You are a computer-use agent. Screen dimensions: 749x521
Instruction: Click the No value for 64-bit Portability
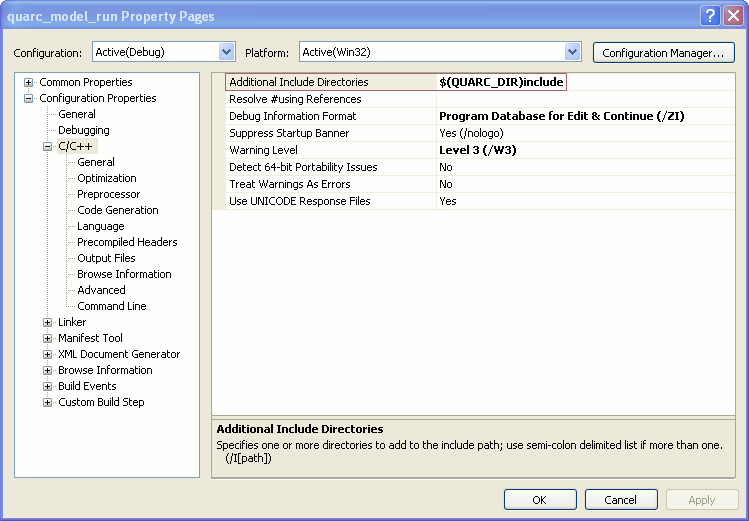coord(446,167)
